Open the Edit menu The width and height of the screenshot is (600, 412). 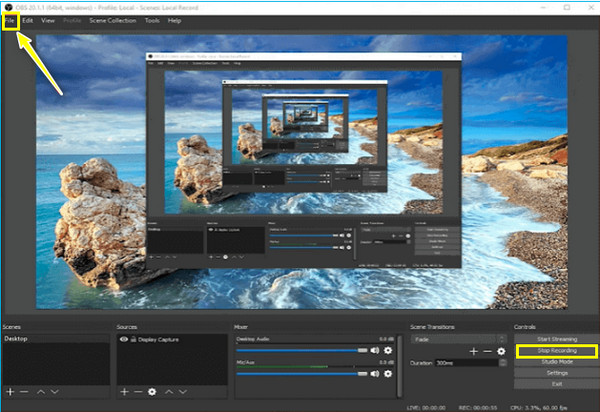click(x=28, y=21)
